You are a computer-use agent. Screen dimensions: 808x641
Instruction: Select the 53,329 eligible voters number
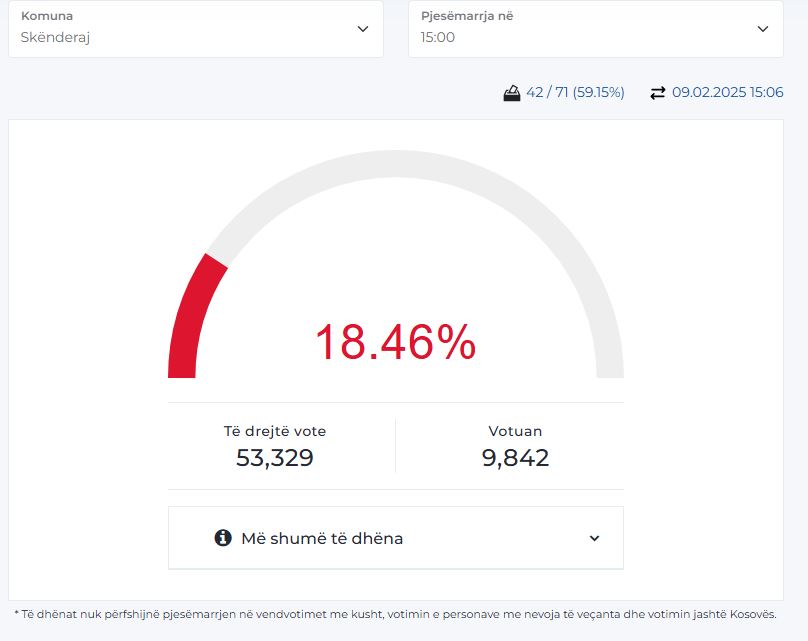pos(275,458)
